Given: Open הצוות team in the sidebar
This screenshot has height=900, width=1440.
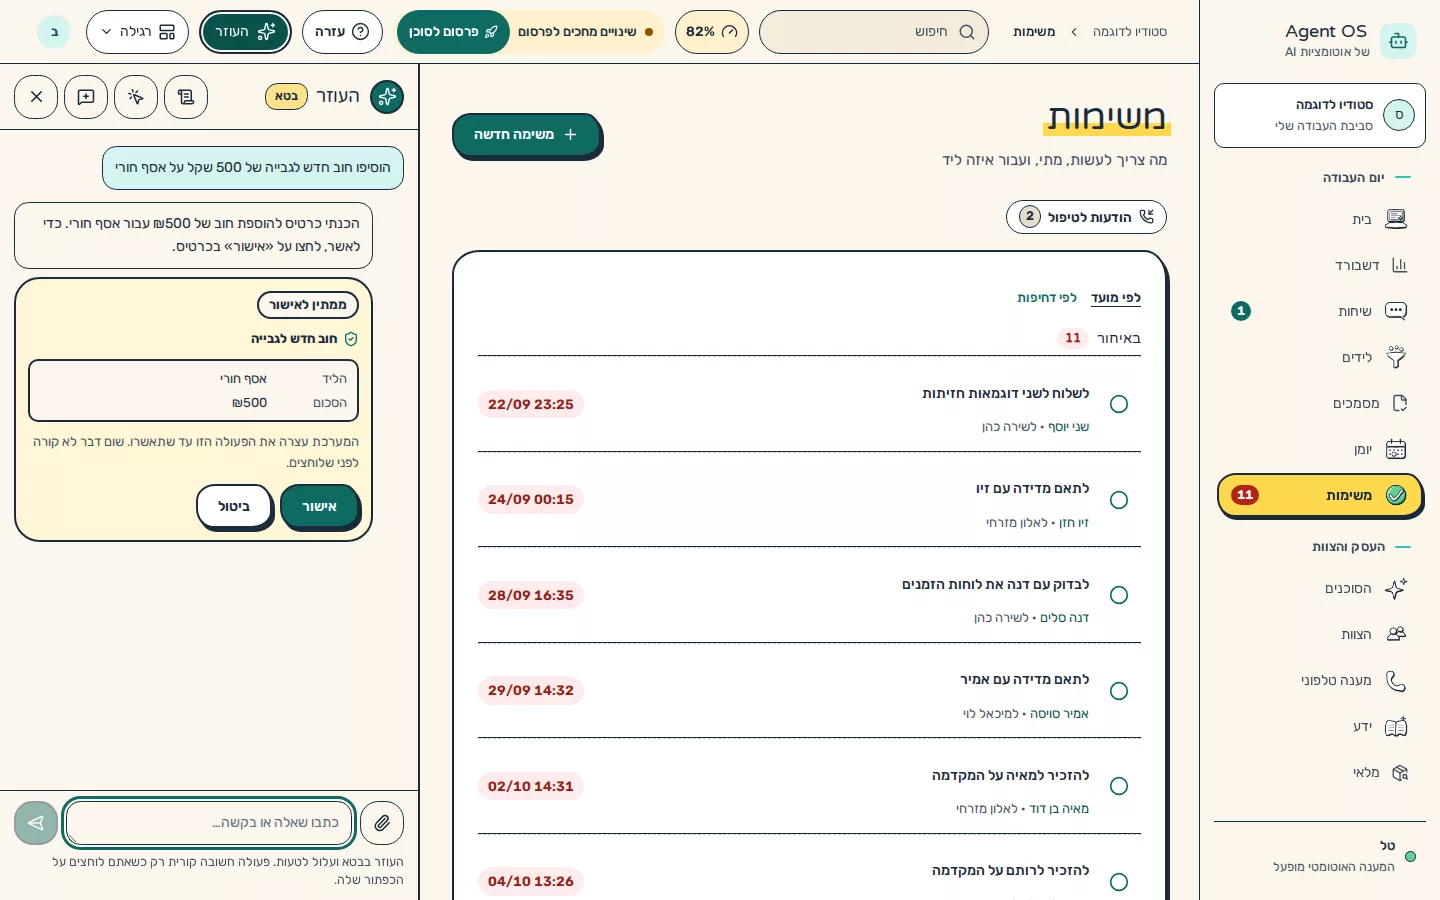Looking at the screenshot, I should (x=1320, y=634).
